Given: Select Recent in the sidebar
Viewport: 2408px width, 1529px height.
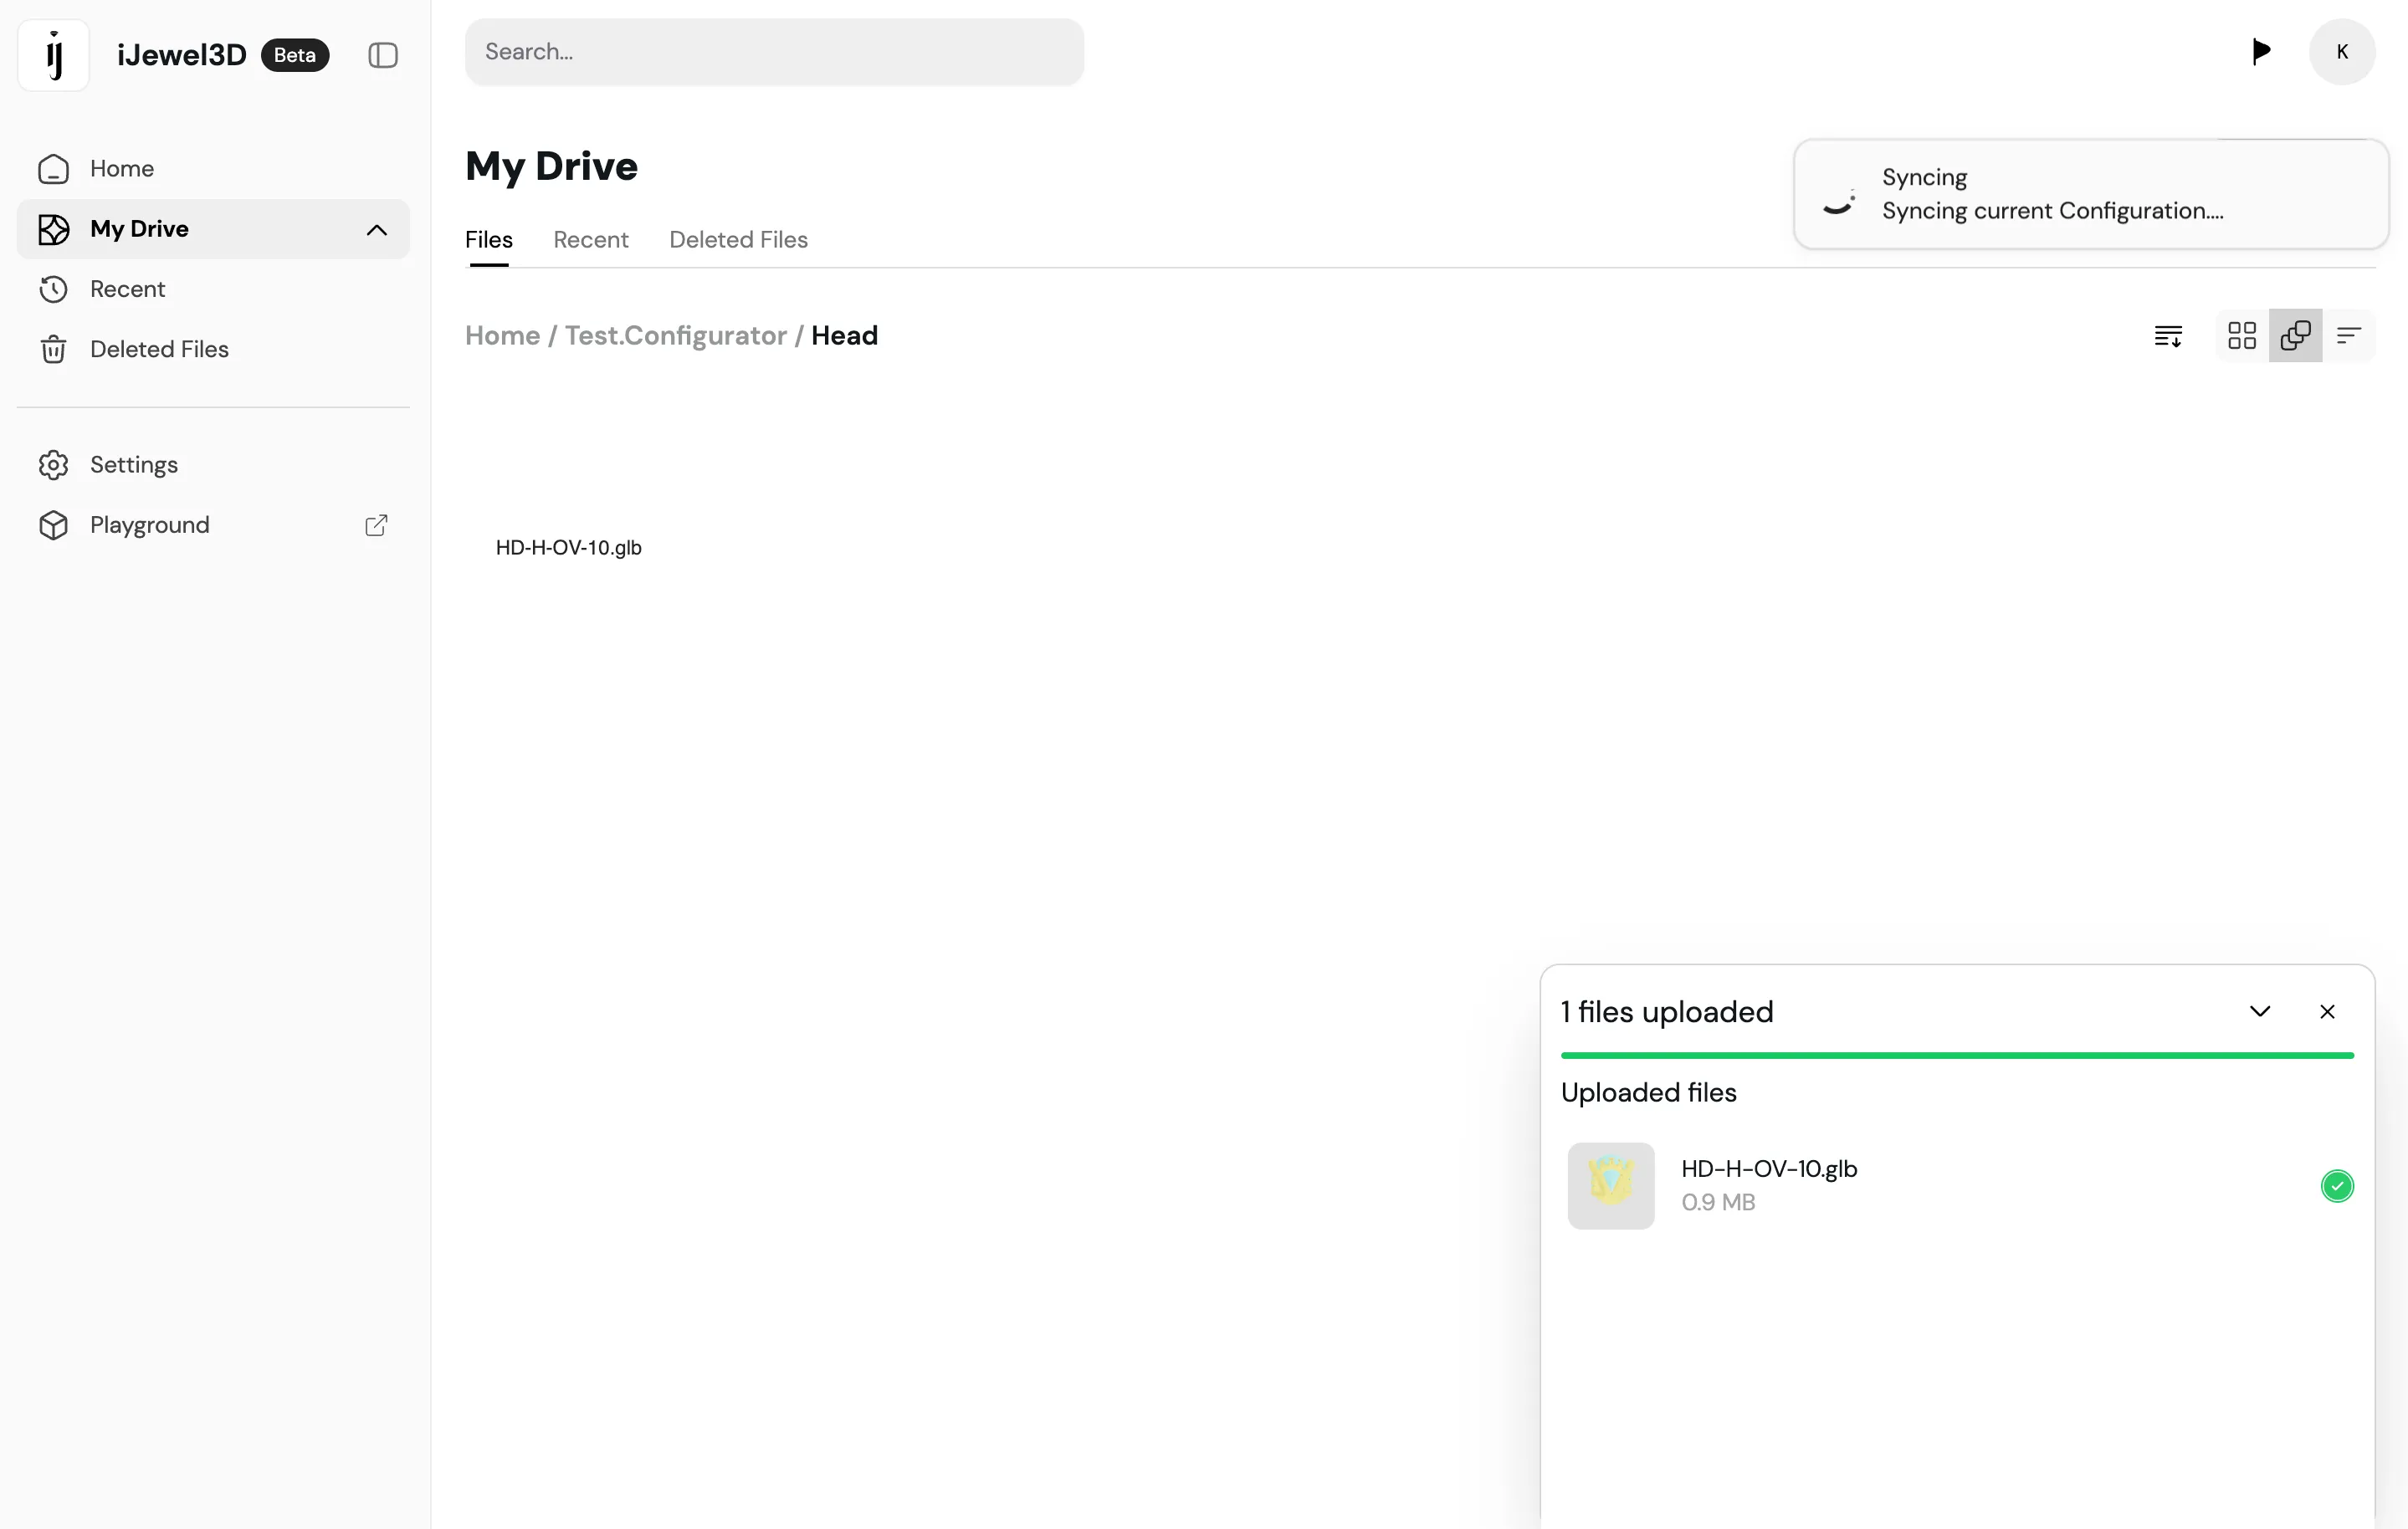Looking at the screenshot, I should 127,289.
